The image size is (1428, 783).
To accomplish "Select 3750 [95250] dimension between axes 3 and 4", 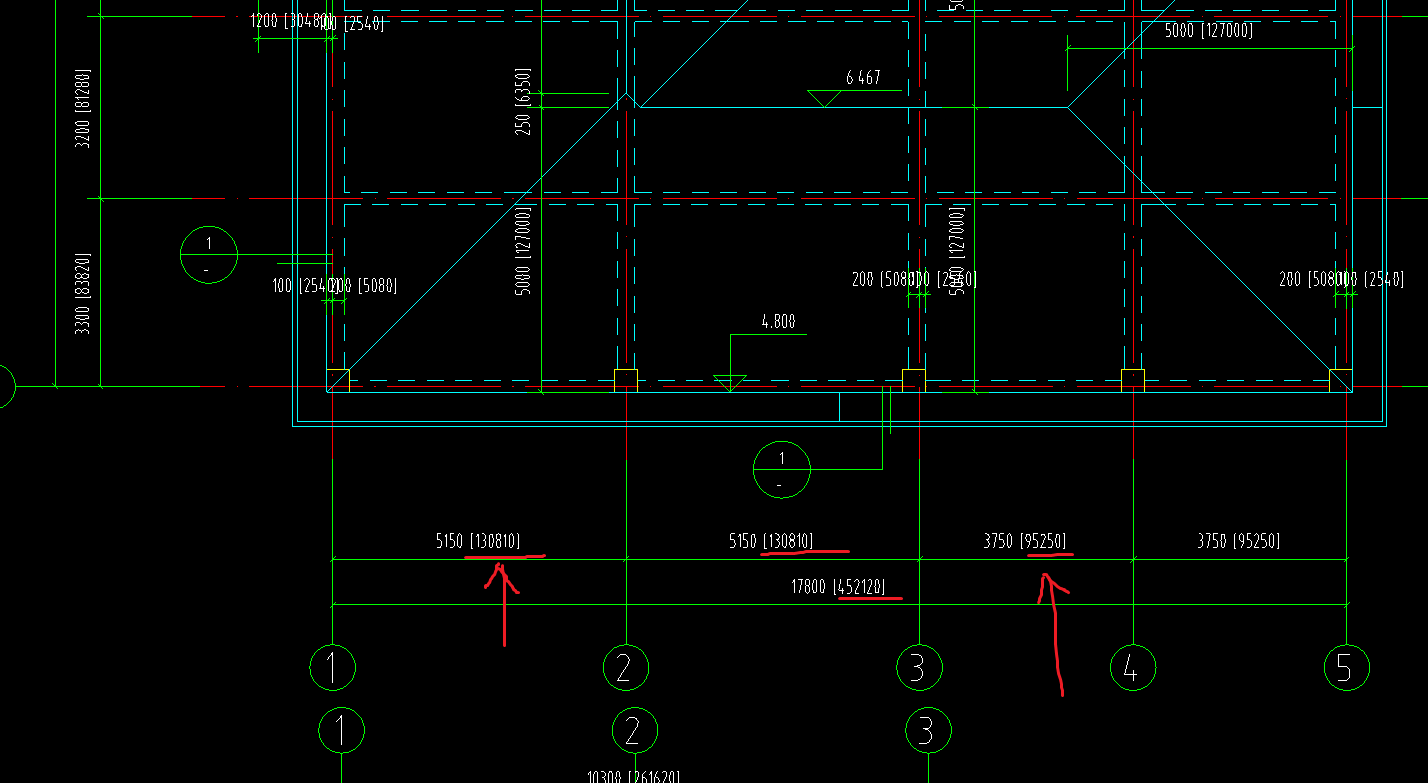I will coord(1024,541).
